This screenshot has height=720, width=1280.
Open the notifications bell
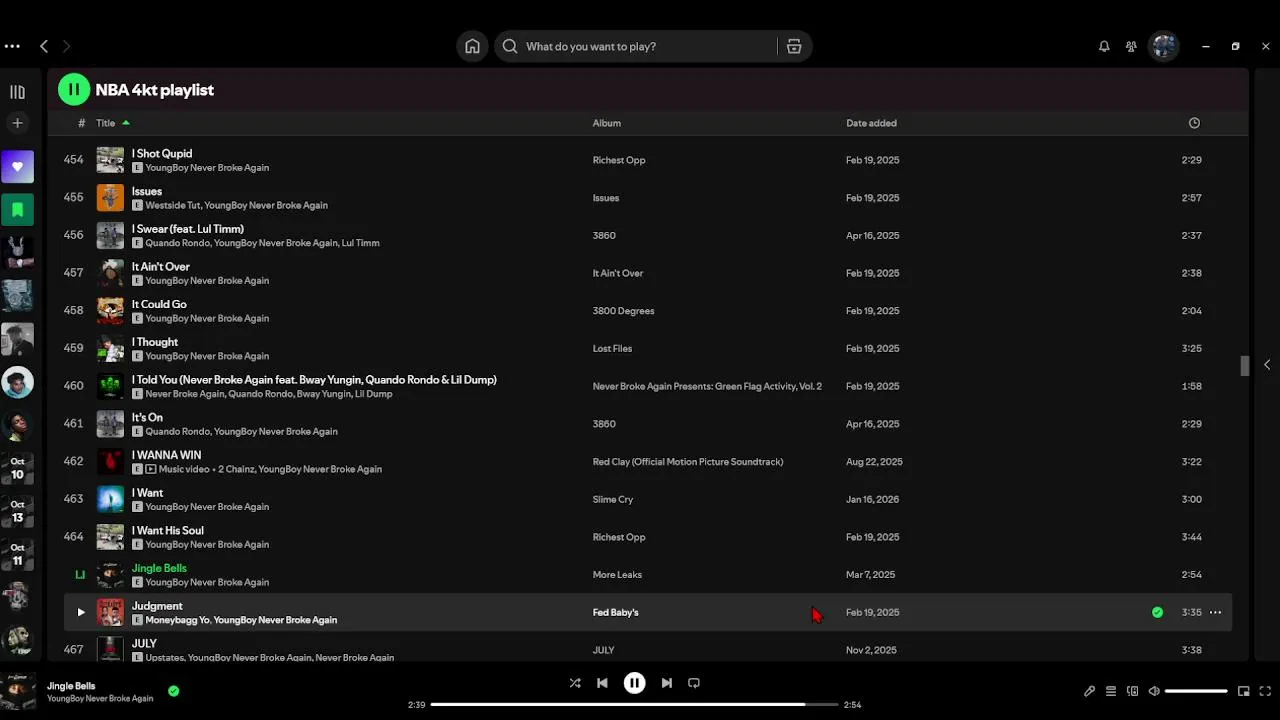pos(1104,46)
